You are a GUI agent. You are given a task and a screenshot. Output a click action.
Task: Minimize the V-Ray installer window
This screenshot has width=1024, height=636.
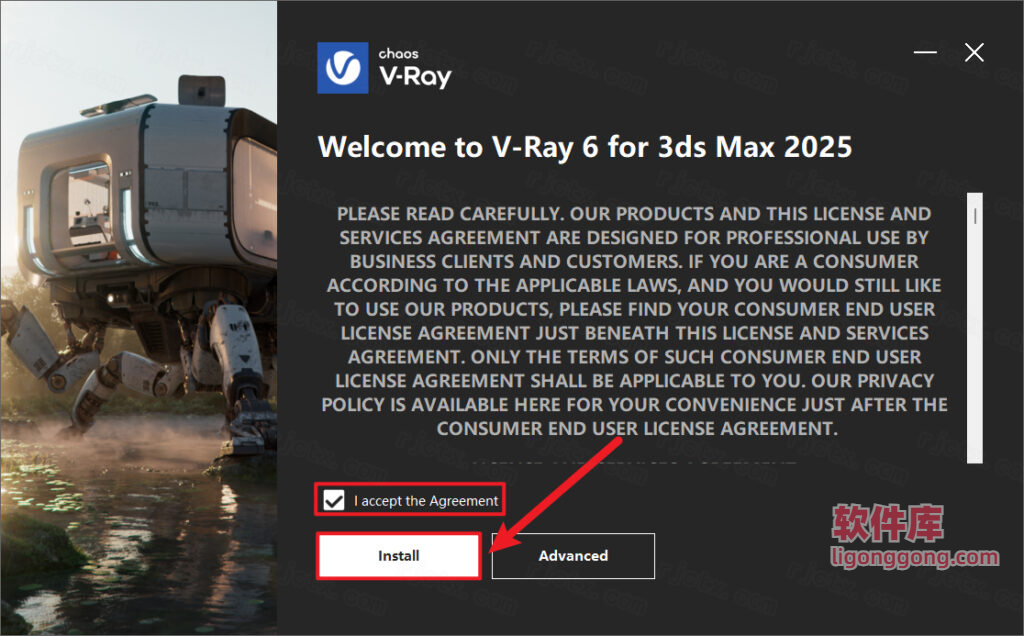pyautogui.click(x=925, y=52)
